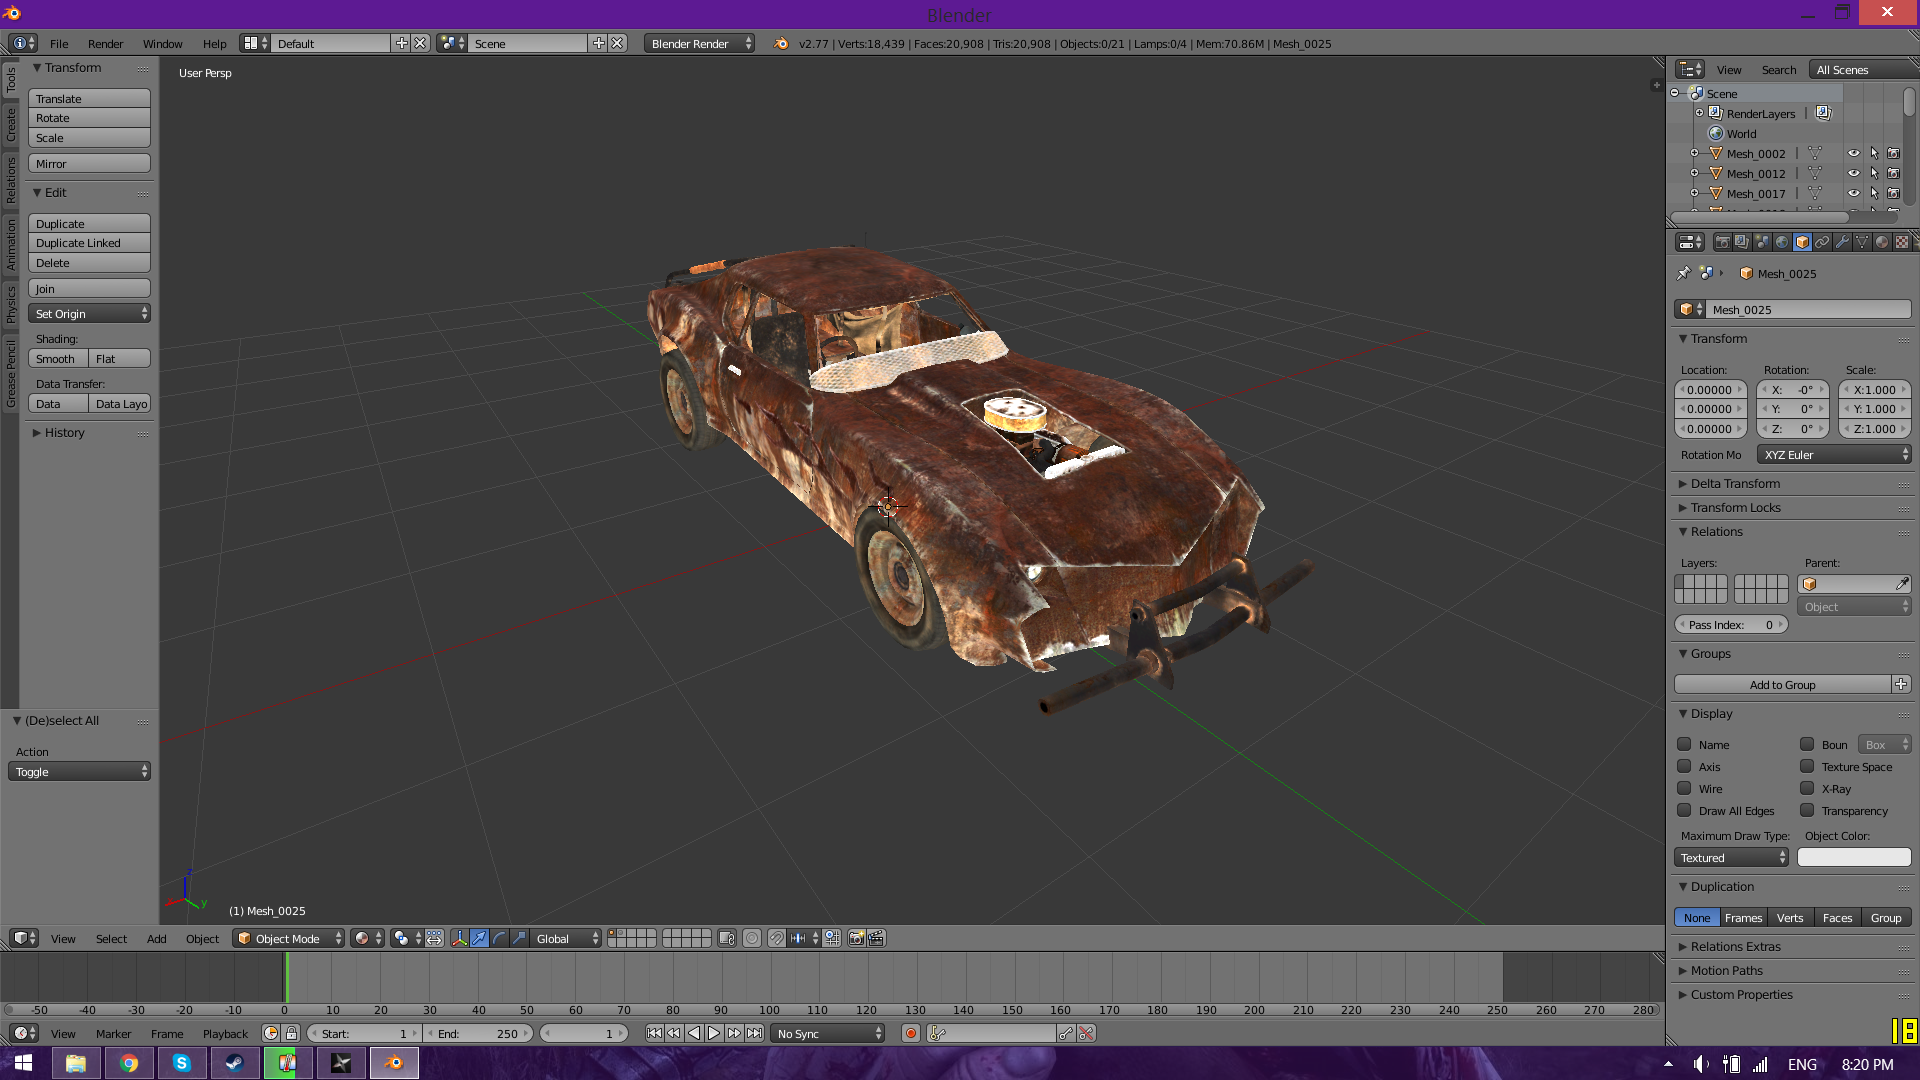The height and width of the screenshot is (1080, 1920).
Task: Expand the Delta Transform panel
Action: click(1735, 484)
